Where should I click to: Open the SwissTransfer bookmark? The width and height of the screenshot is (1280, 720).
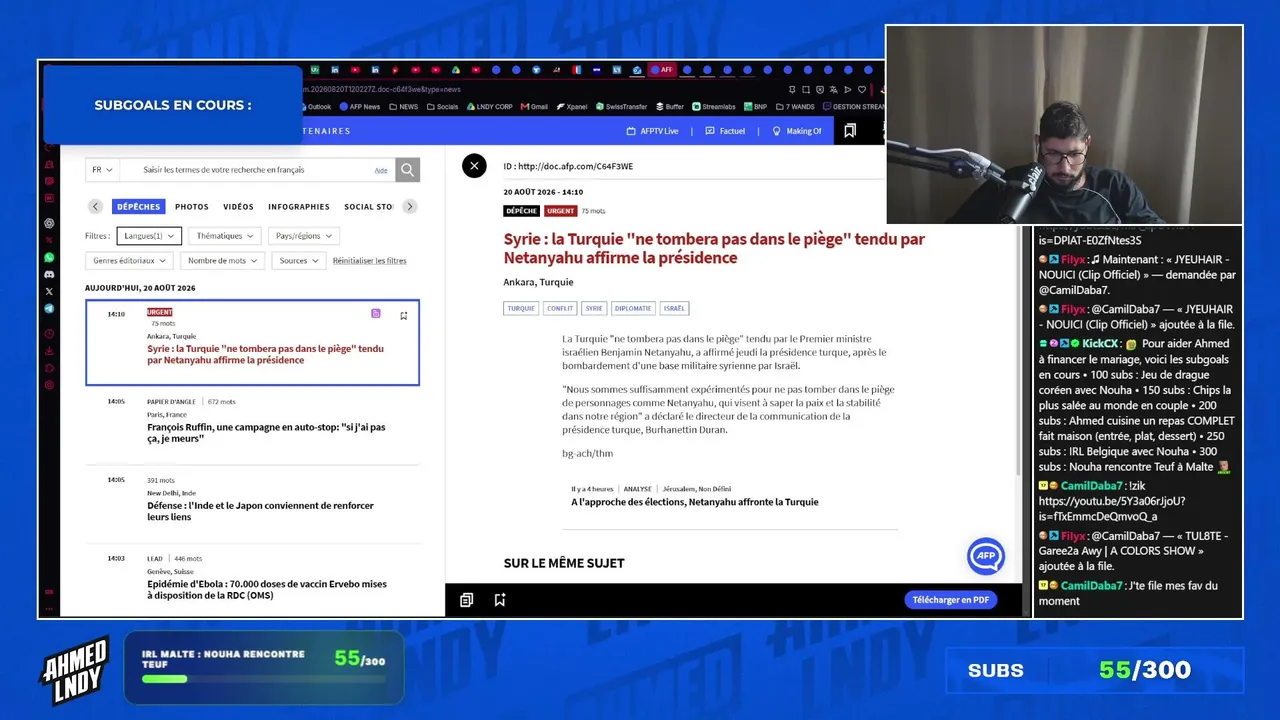tap(620, 107)
